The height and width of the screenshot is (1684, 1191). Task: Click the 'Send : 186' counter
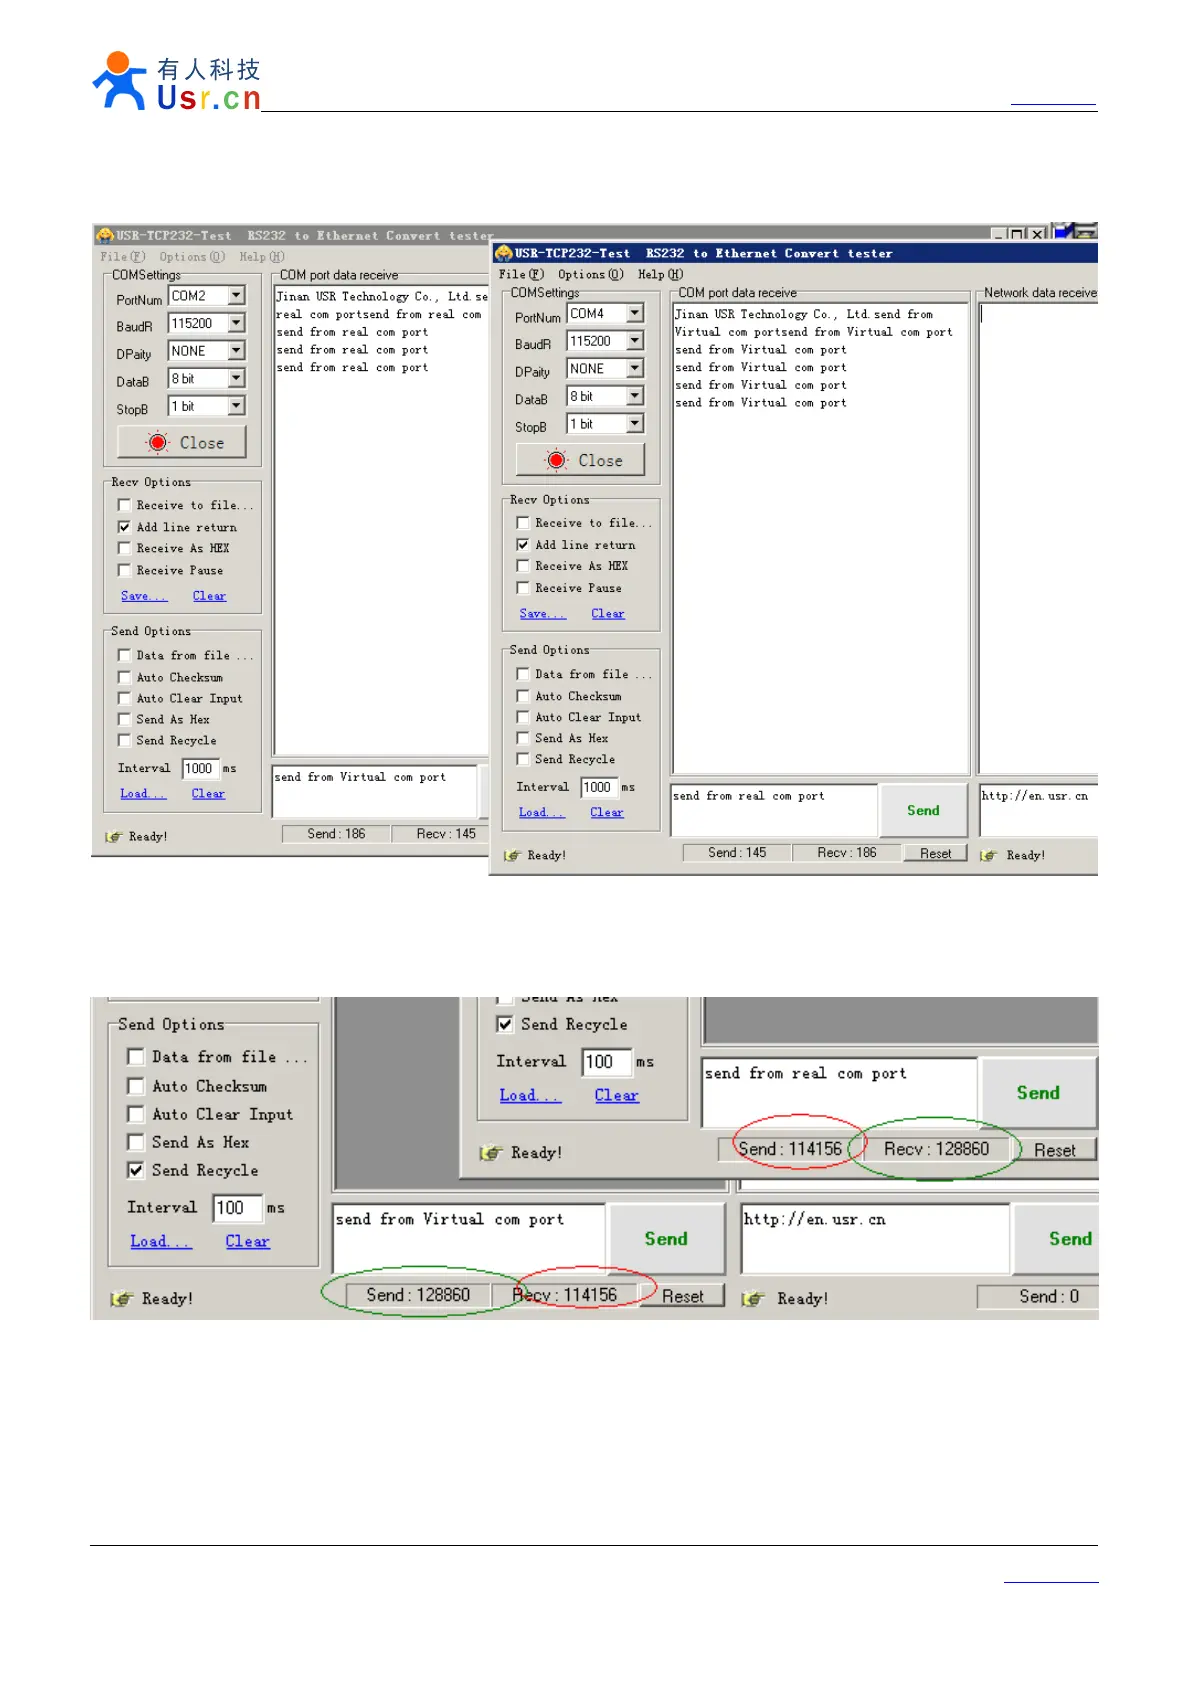coord(336,833)
